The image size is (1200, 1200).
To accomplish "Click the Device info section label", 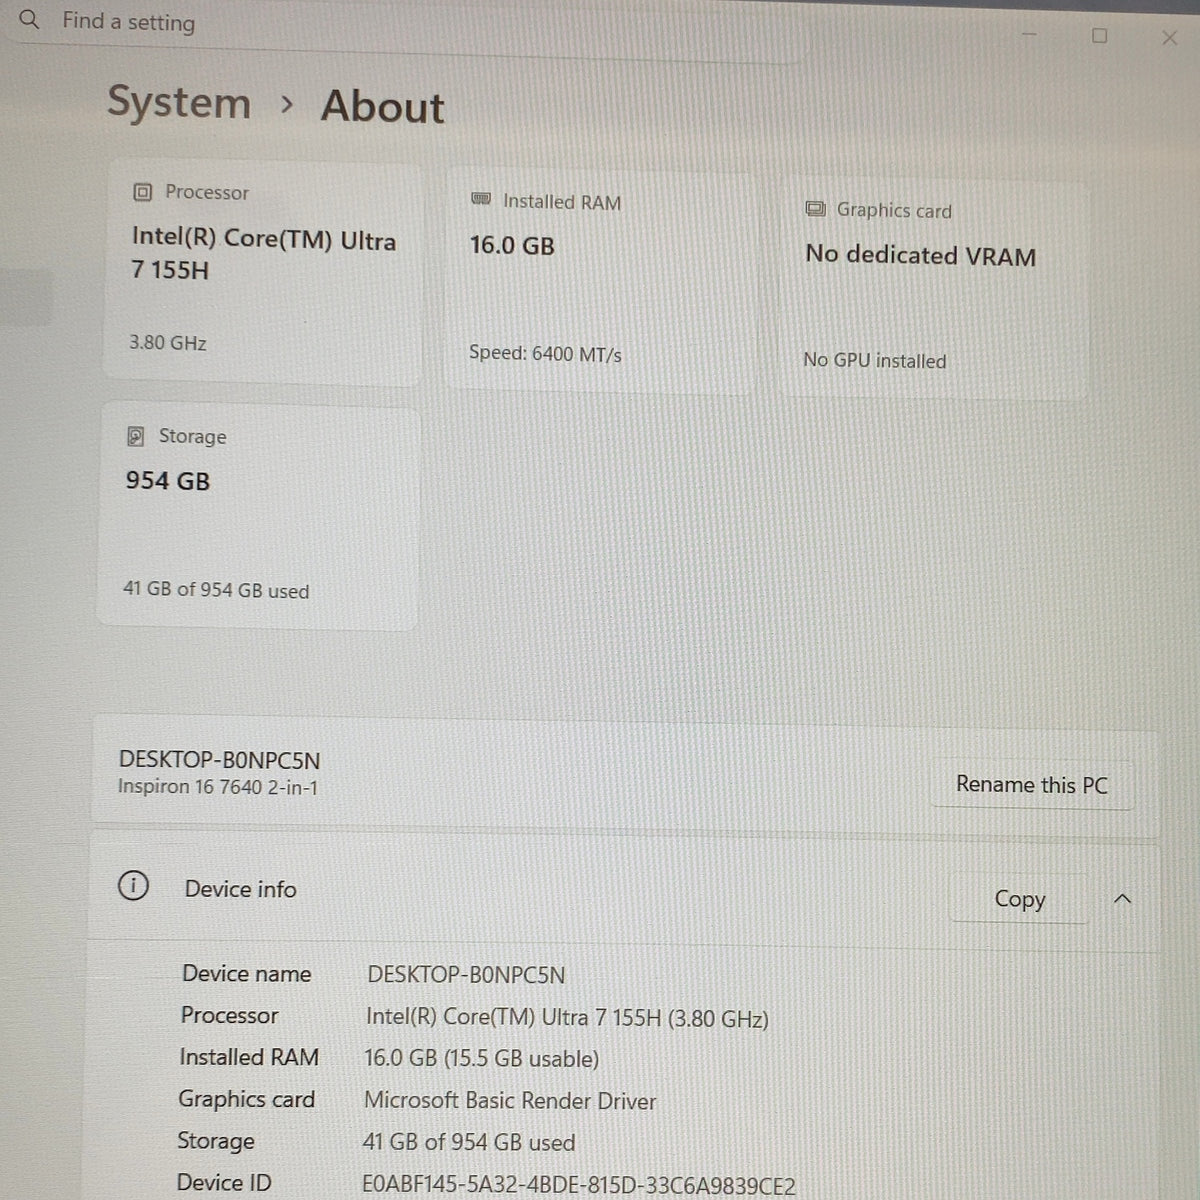I will click(x=241, y=889).
